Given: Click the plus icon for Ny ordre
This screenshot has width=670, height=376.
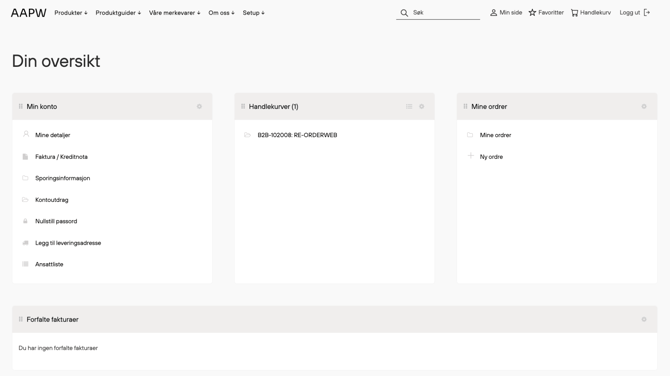Looking at the screenshot, I should pos(470,156).
